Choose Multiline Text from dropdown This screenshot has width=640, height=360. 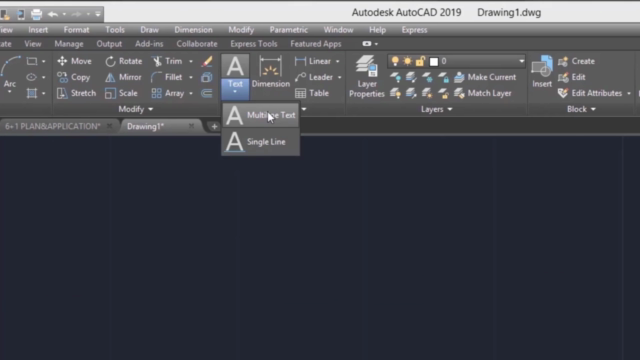pos(260,115)
